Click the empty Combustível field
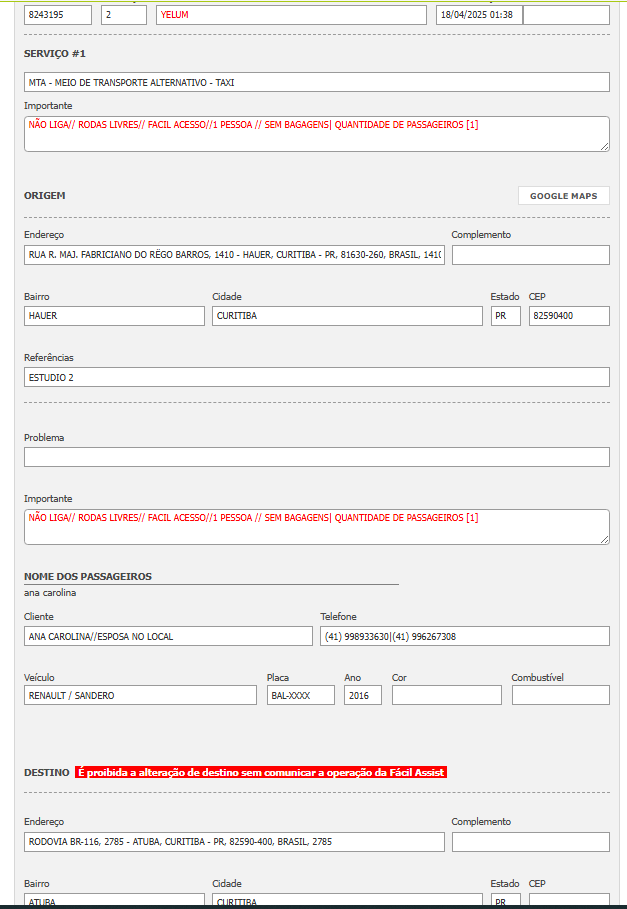 [560, 695]
